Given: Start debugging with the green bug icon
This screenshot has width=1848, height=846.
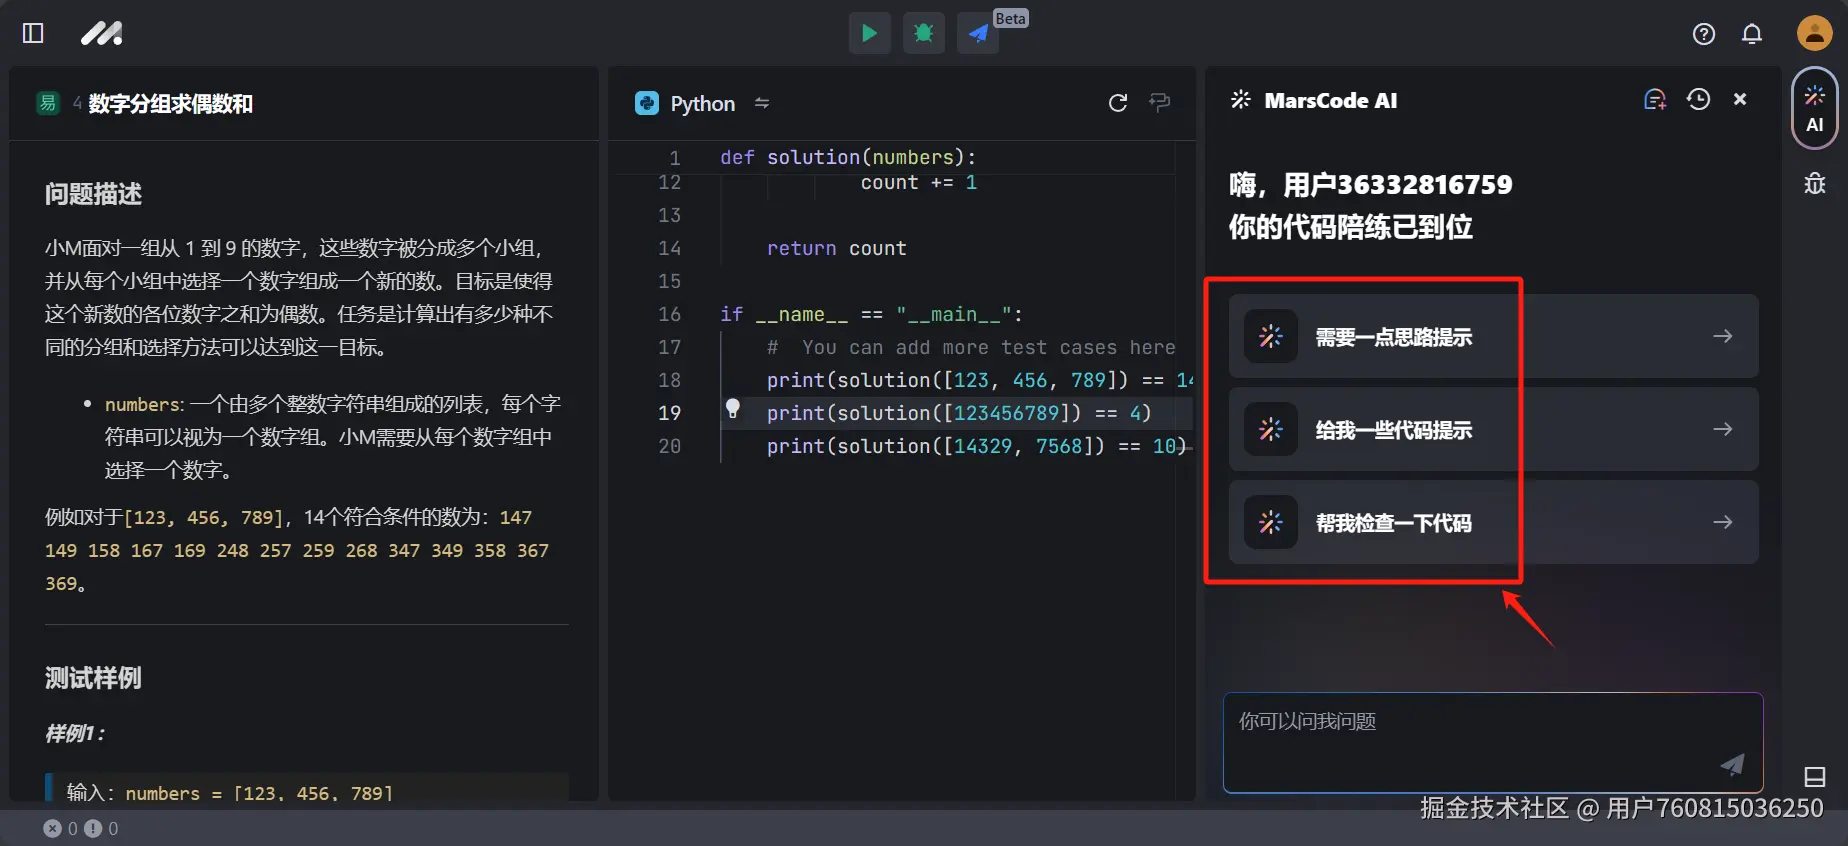Looking at the screenshot, I should (923, 33).
